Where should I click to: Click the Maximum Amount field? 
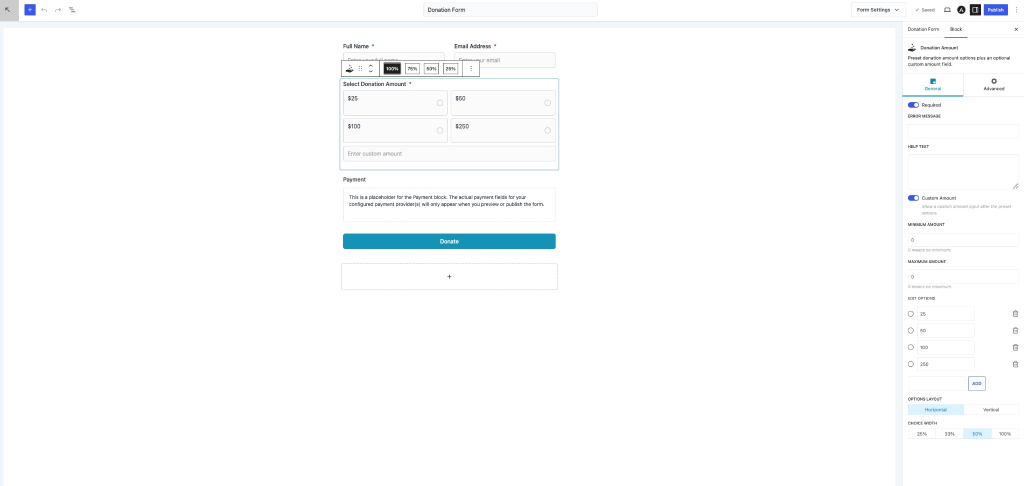[963, 277]
